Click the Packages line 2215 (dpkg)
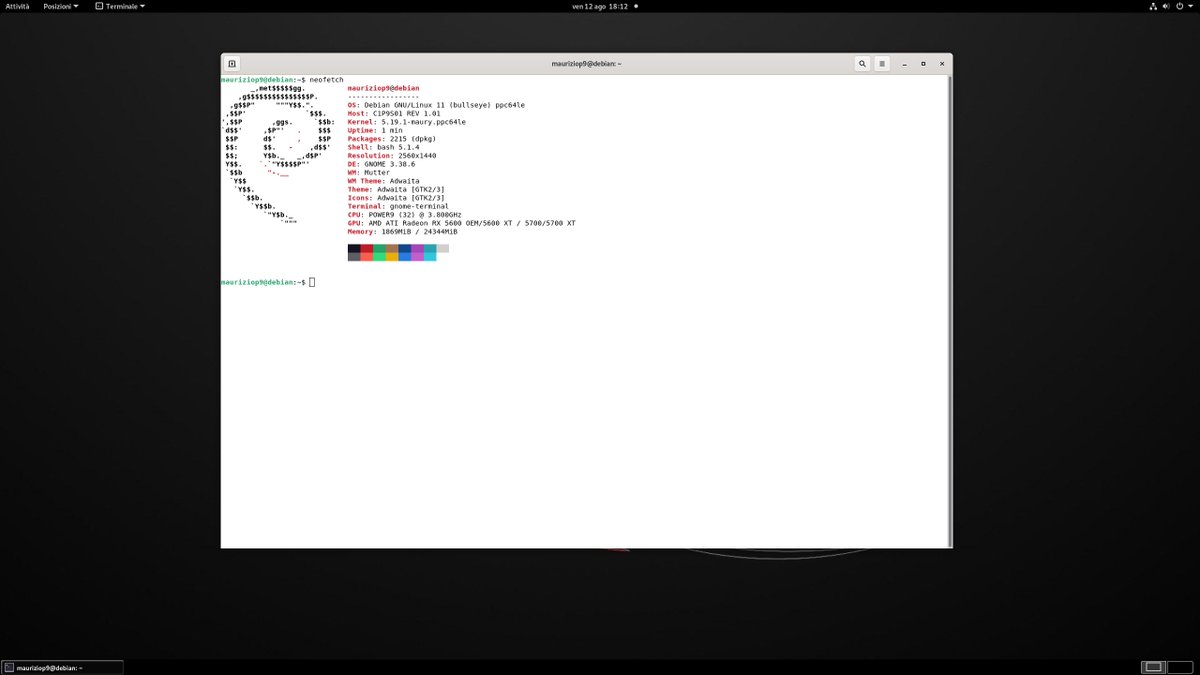 click(392, 139)
